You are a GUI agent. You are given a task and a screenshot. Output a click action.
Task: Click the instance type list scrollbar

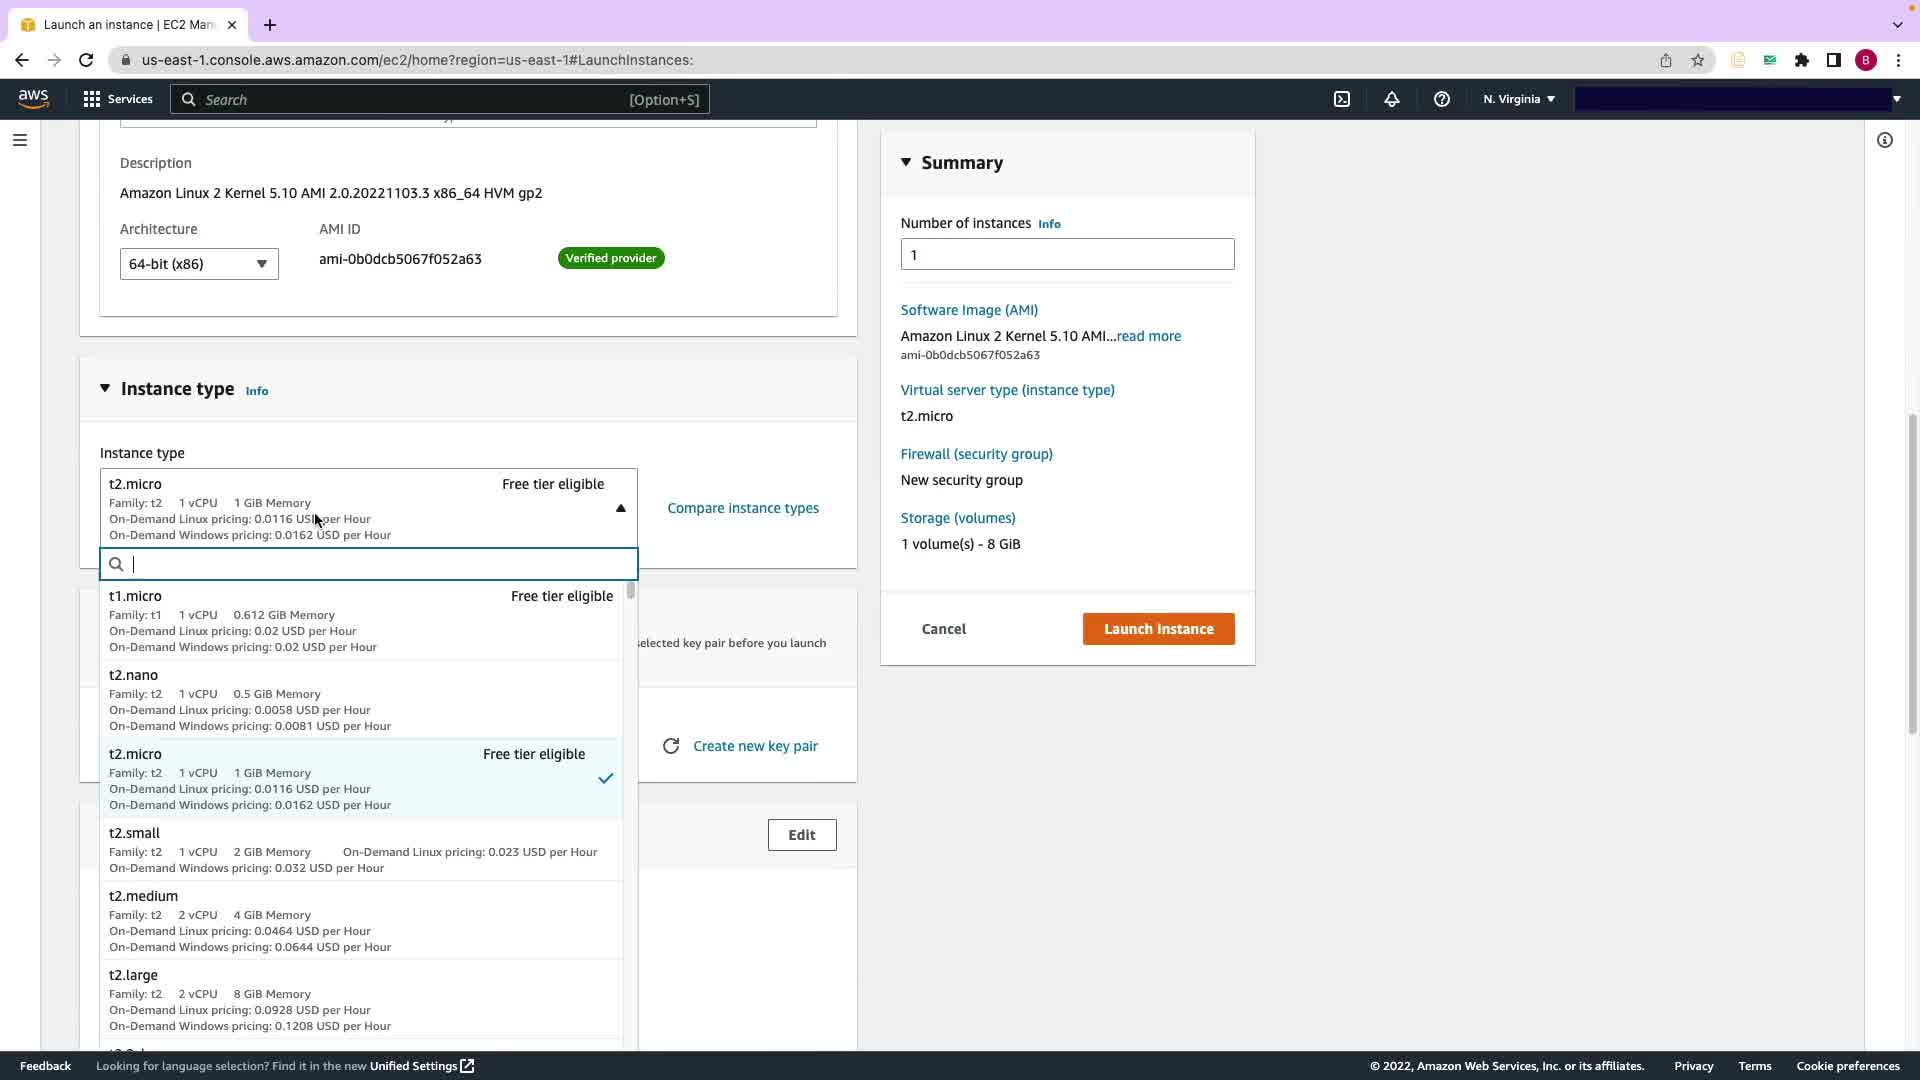(x=630, y=591)
